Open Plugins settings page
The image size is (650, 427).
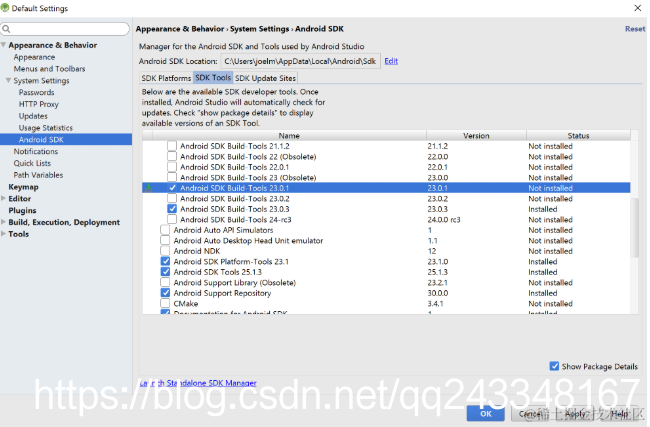[x=22, y=210]
